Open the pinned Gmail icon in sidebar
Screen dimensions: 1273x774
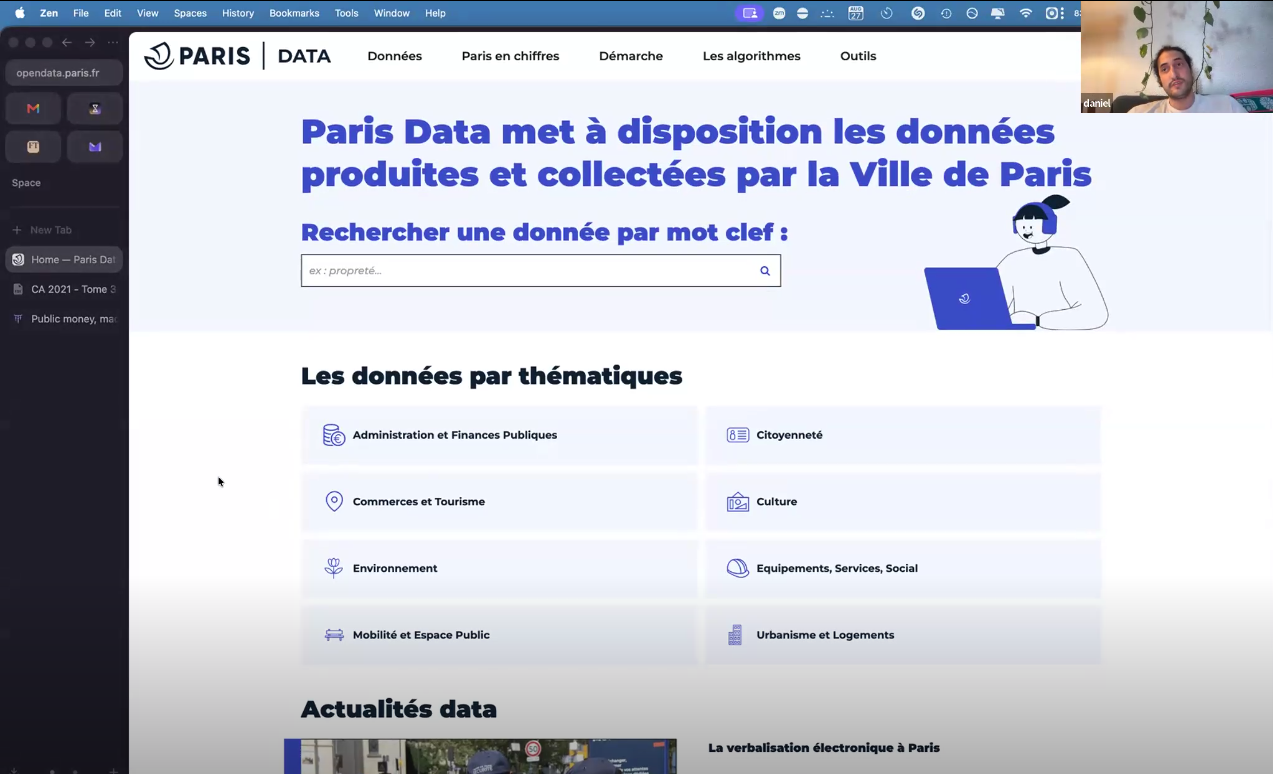pos(34,108)
